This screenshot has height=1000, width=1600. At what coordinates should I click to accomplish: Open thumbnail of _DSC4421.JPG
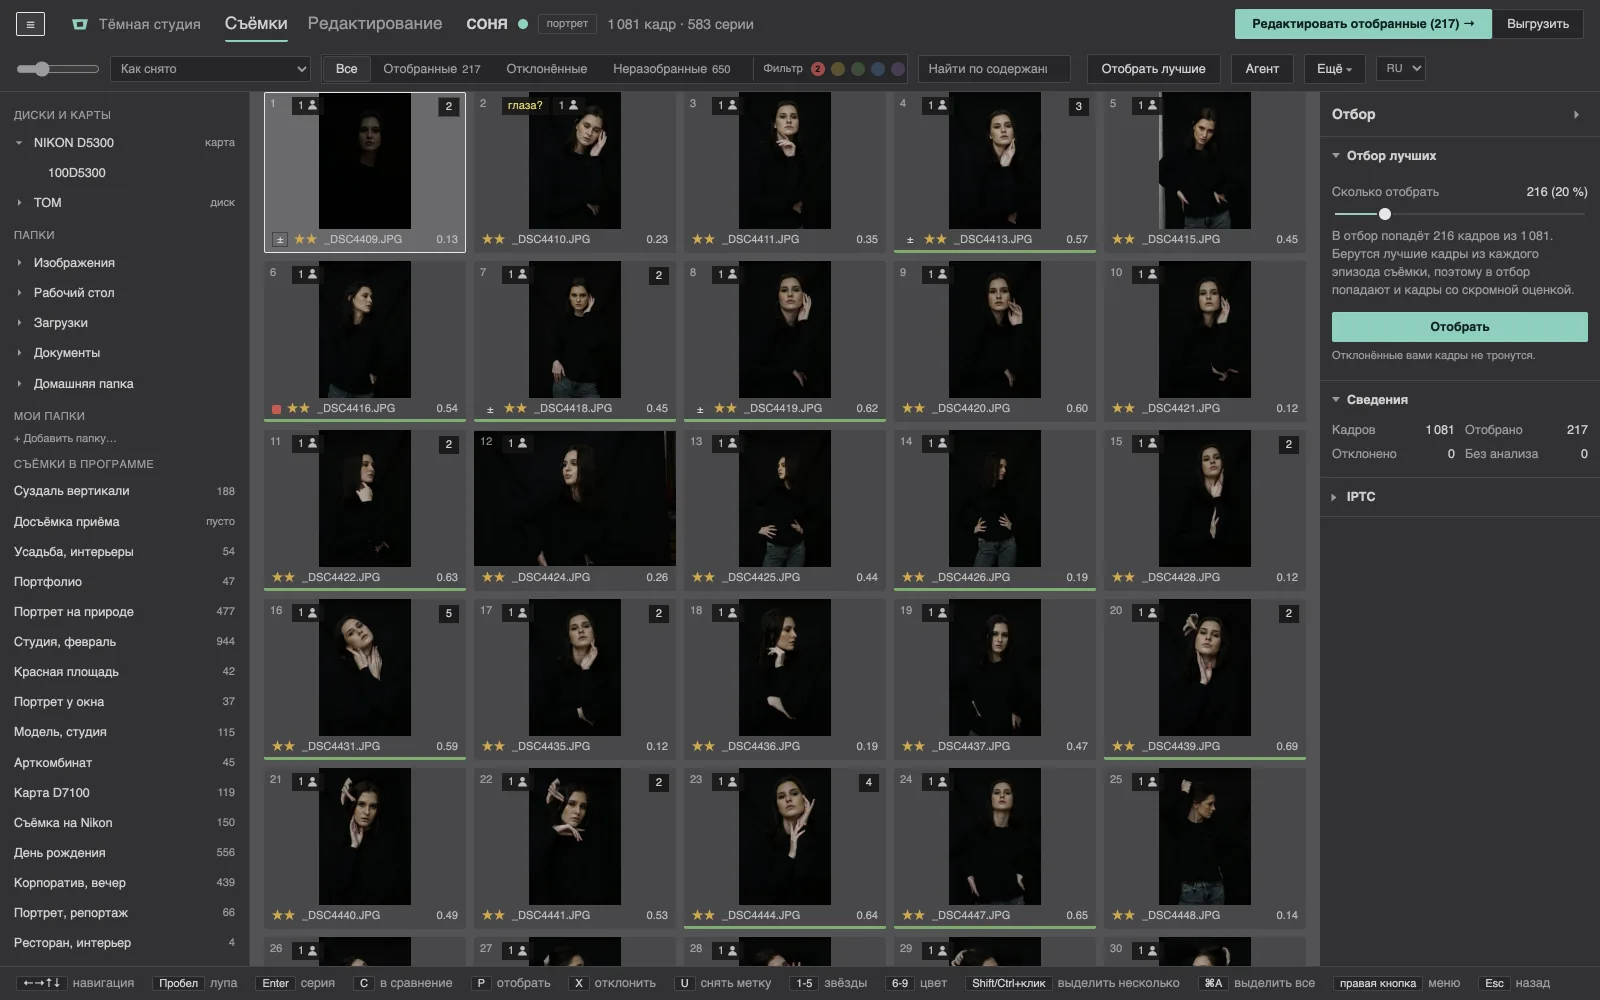(x=1205, y=330)
